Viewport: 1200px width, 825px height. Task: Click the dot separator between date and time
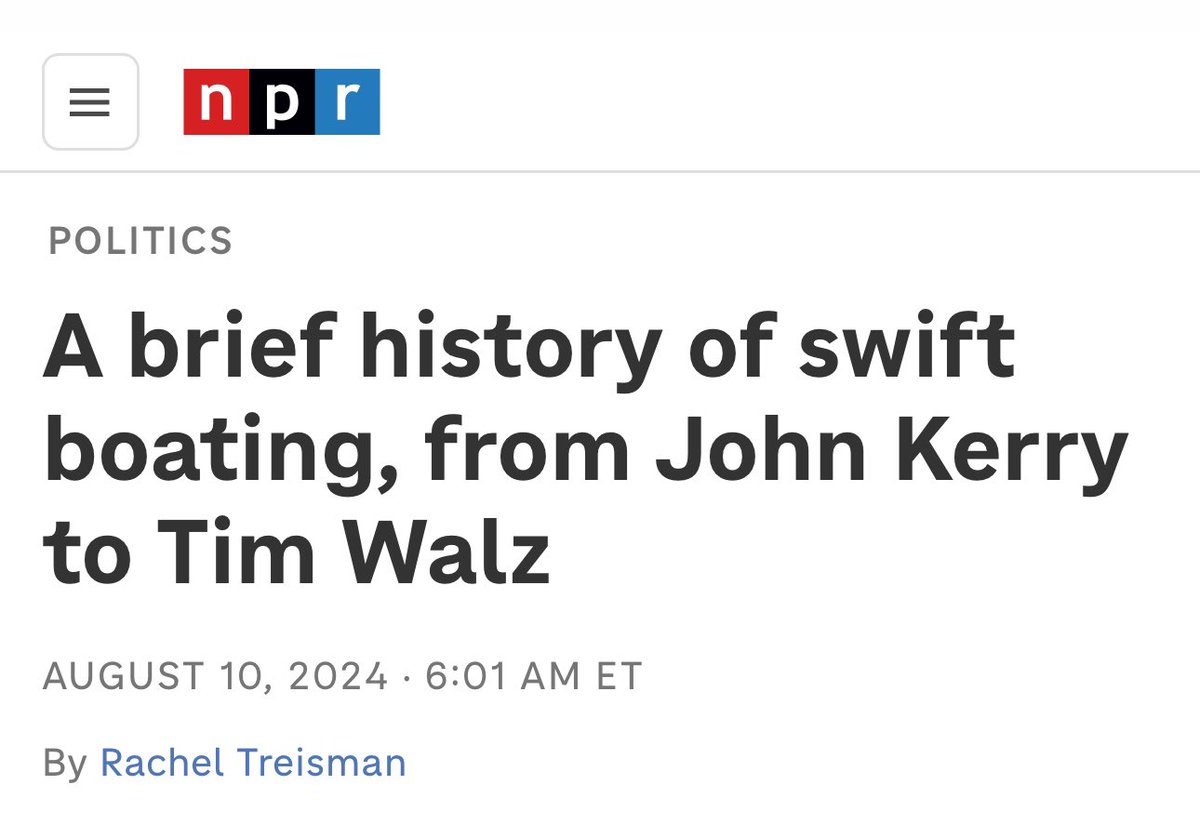pos(406,677)
